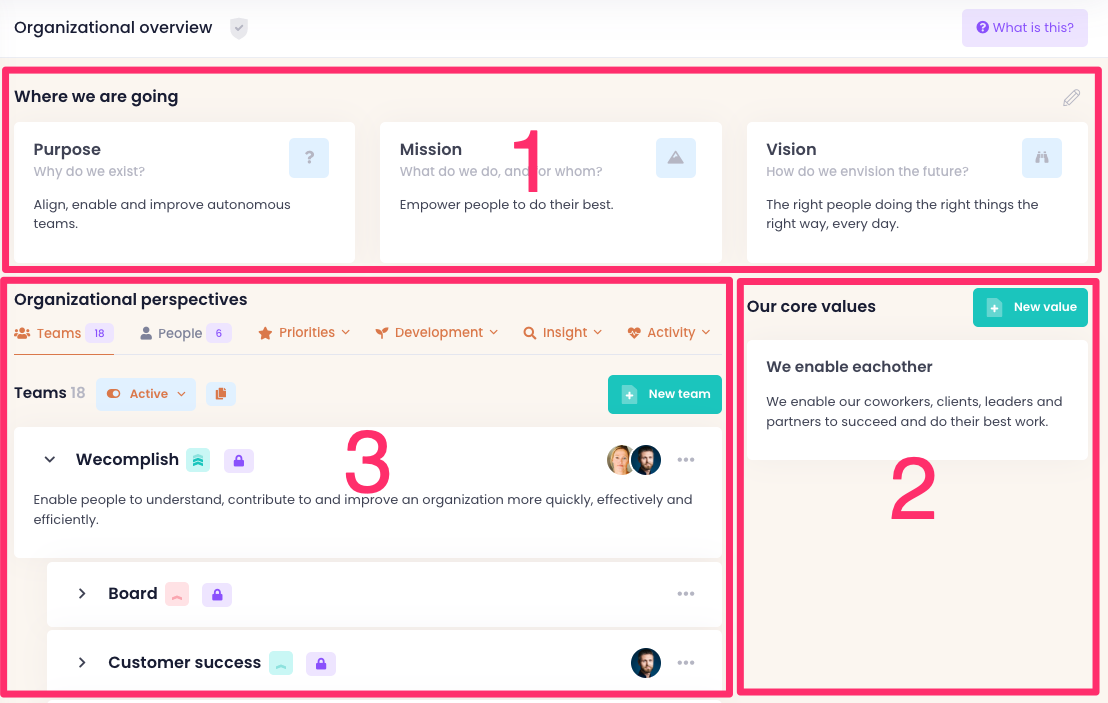Open the We enable eachother value card
The height and width of the screenshot is (703, 1108).
tap(916, 399)
